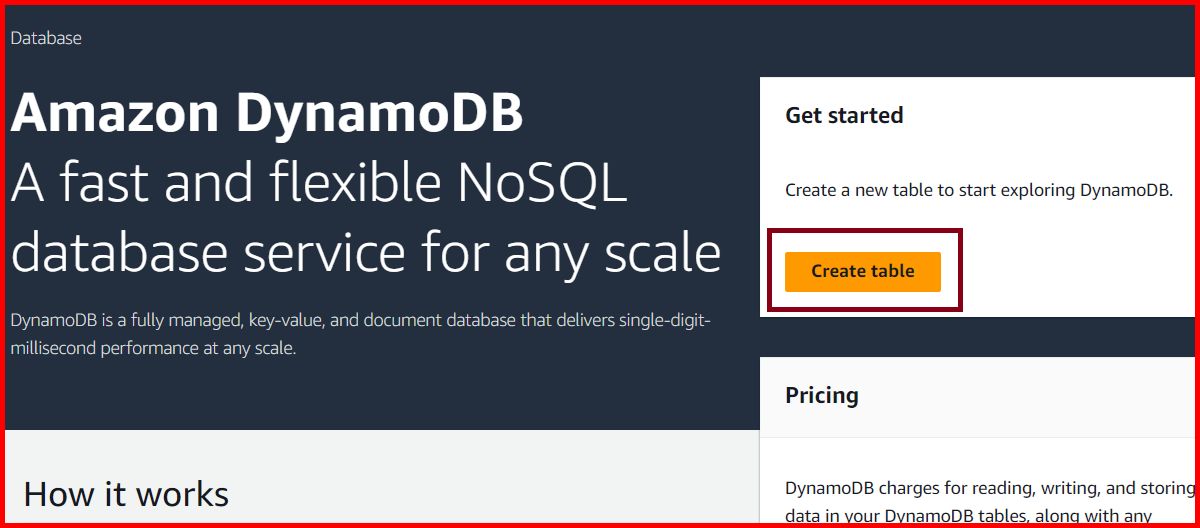Click 'millisecond performance at any scale' text
The height and width of the screenshot is (528, 1200).
tap(154, 349)
